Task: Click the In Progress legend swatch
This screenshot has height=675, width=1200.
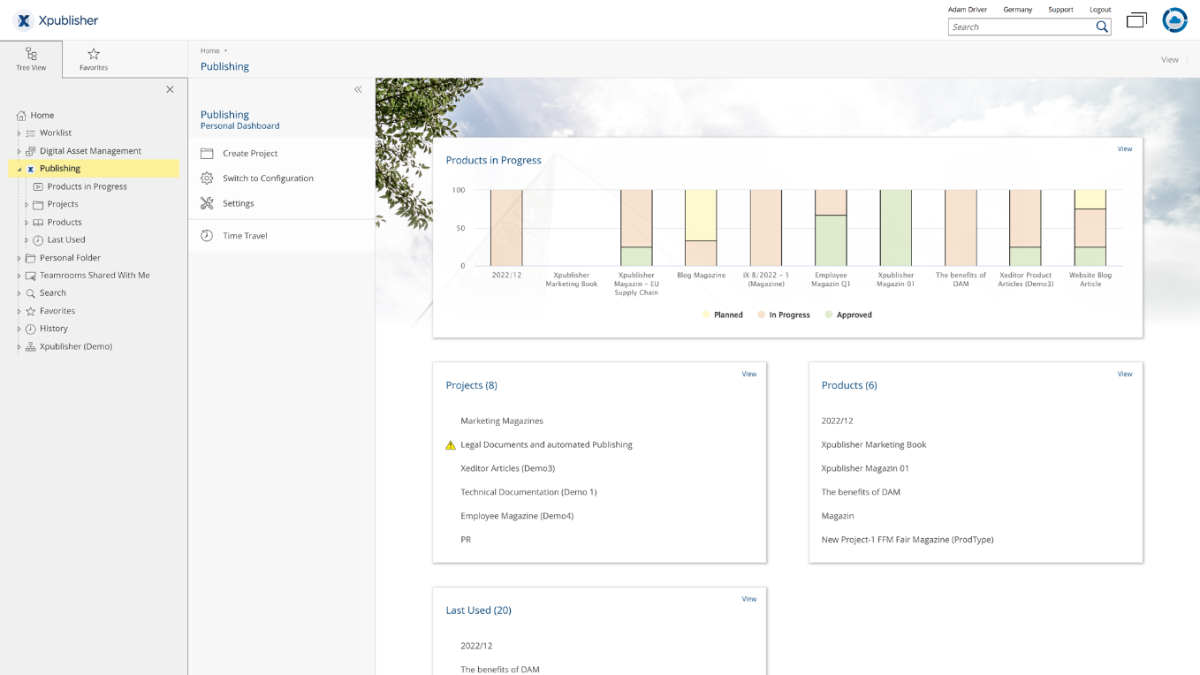Action: (x=760, y=315)
